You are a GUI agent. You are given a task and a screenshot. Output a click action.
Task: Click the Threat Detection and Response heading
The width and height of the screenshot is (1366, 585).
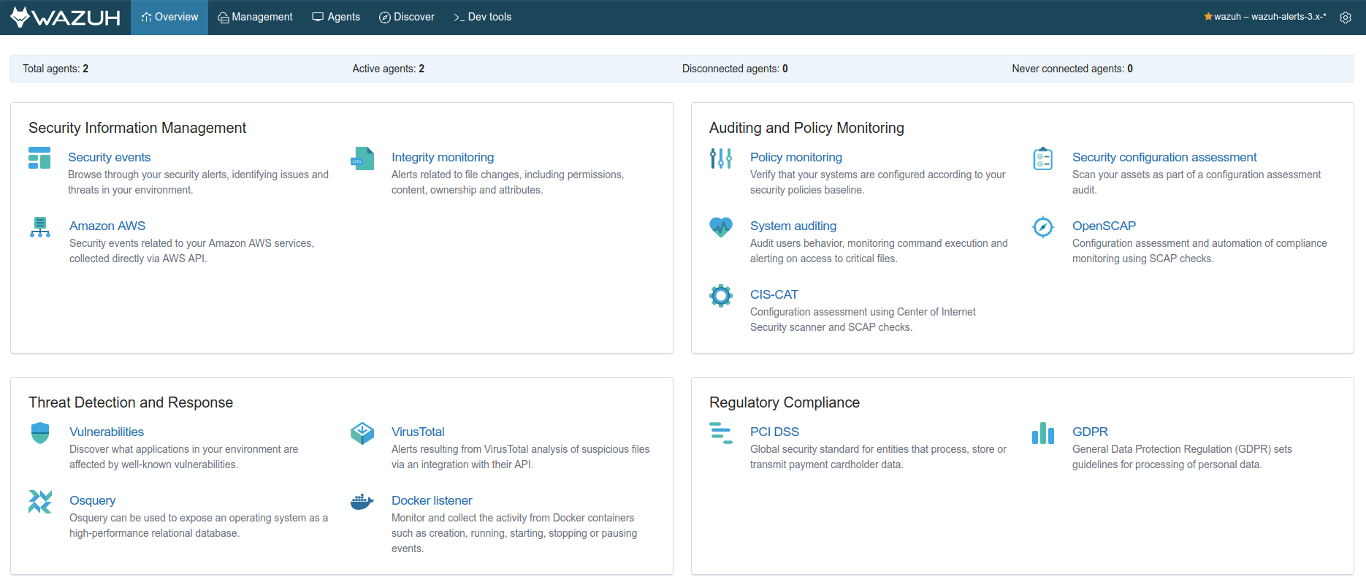pyautogui.click(x=131, y=403)
